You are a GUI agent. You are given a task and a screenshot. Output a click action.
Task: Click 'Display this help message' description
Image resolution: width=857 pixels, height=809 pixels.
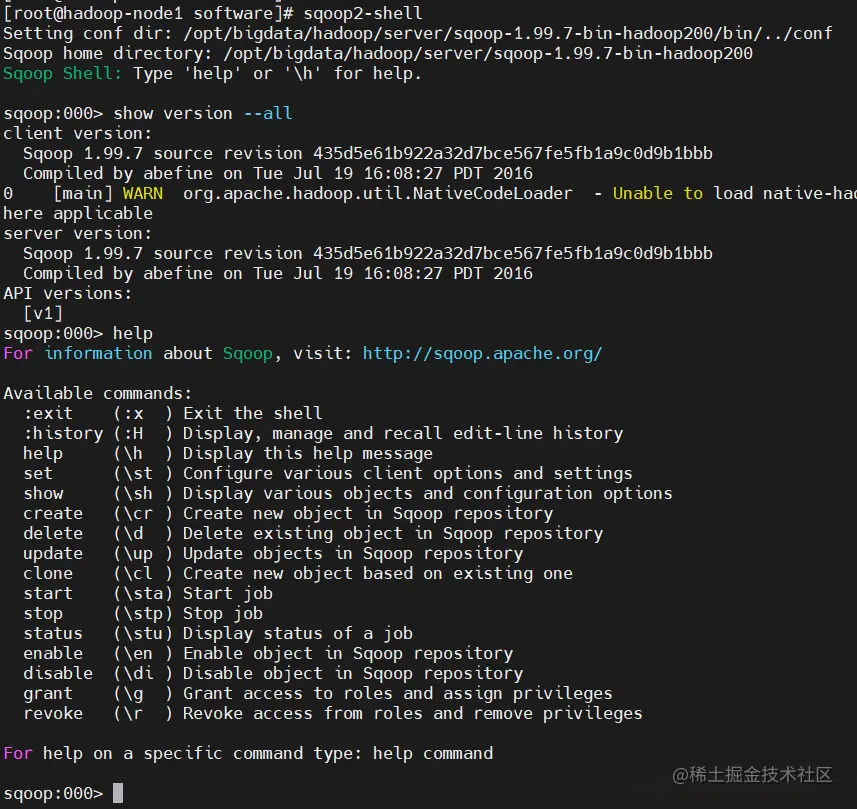(x=308, y=454)
